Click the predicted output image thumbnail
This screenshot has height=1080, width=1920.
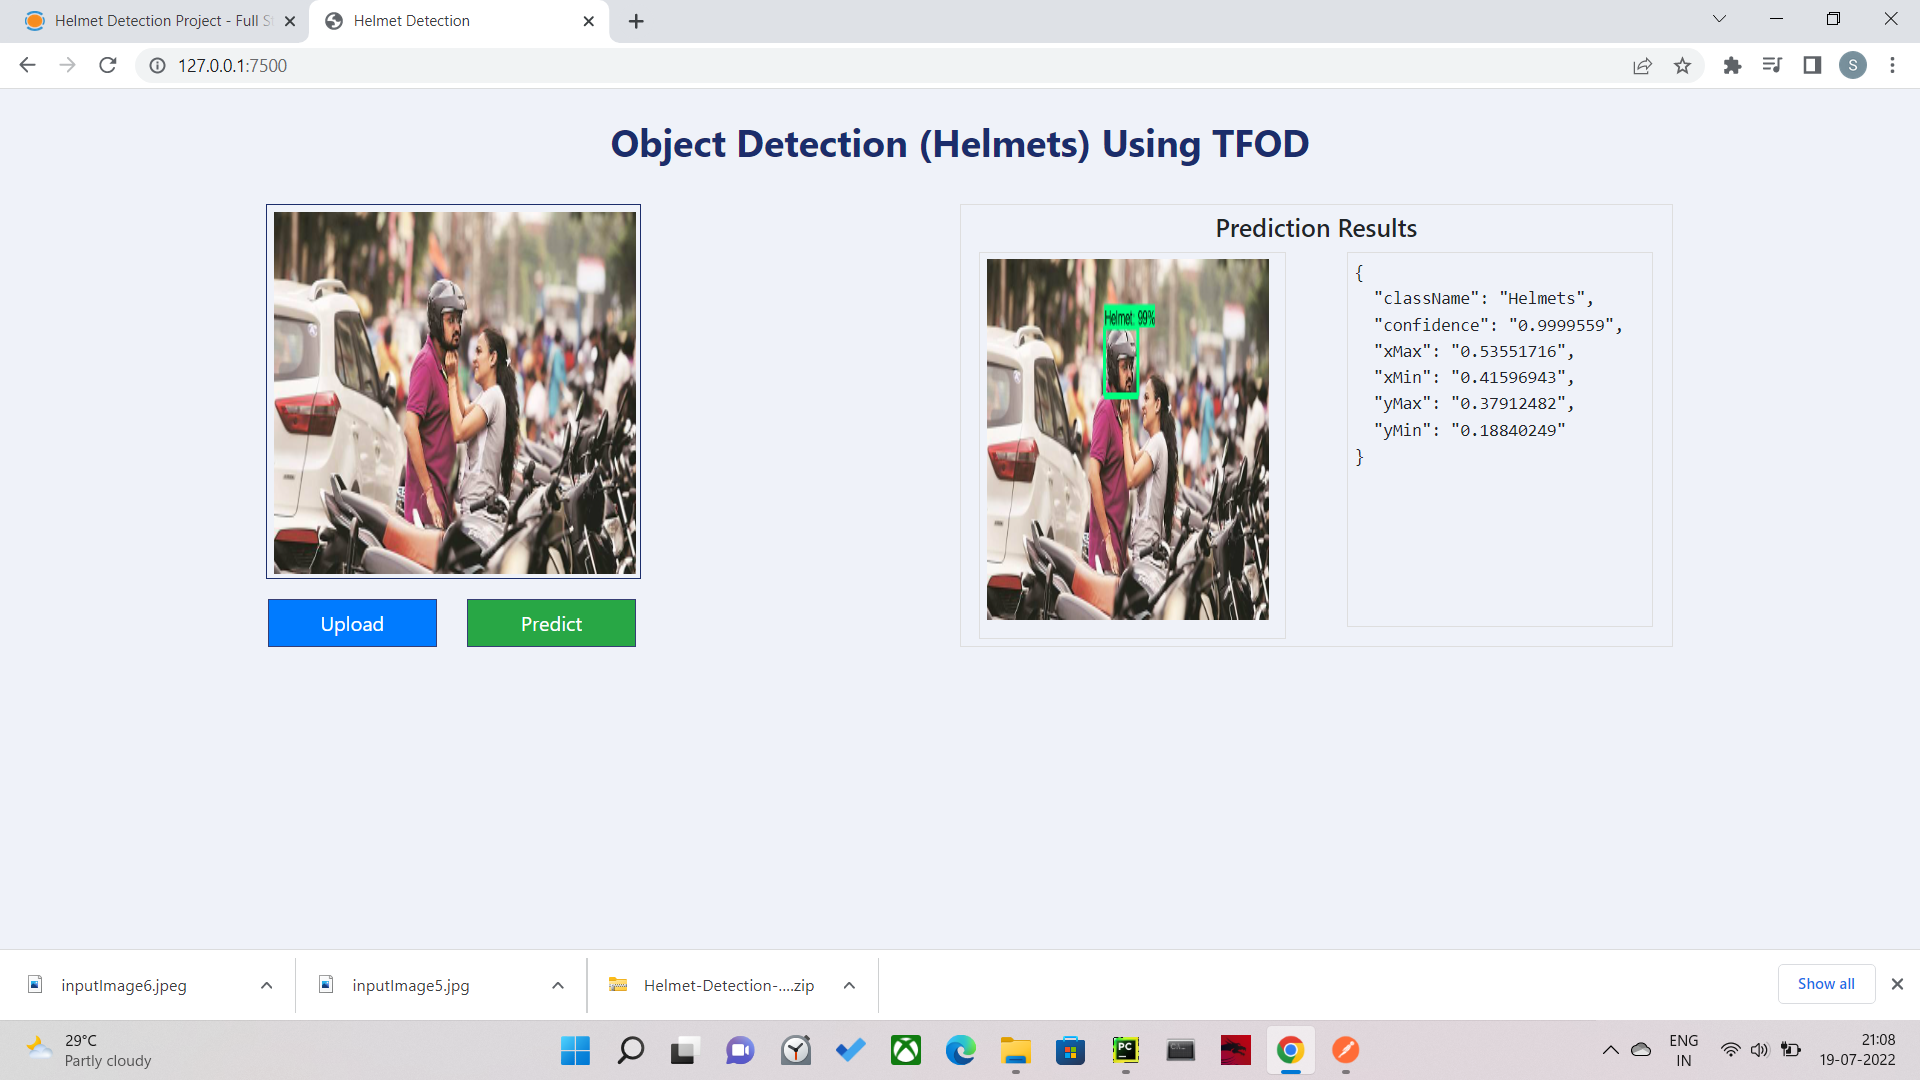(x=1127, y=439)
